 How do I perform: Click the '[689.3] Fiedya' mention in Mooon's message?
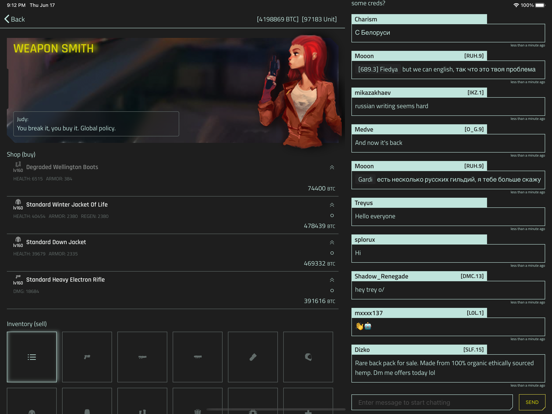coord(378,69)
